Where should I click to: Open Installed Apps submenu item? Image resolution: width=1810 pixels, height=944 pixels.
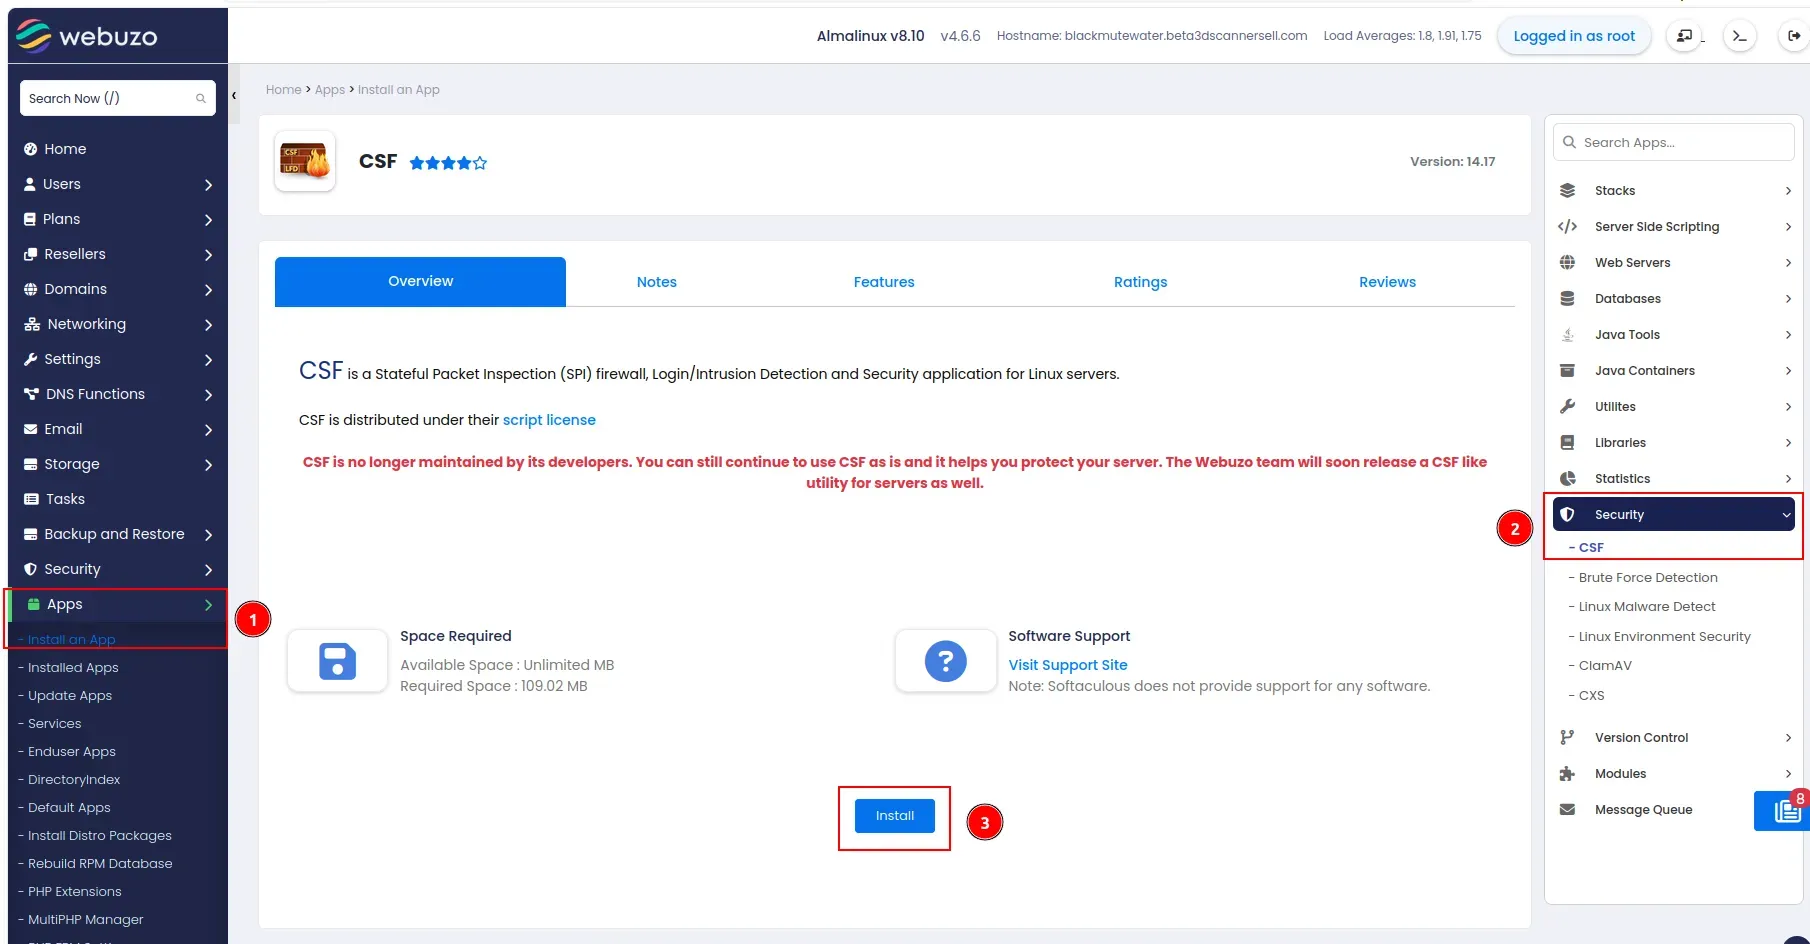point(73,668)
